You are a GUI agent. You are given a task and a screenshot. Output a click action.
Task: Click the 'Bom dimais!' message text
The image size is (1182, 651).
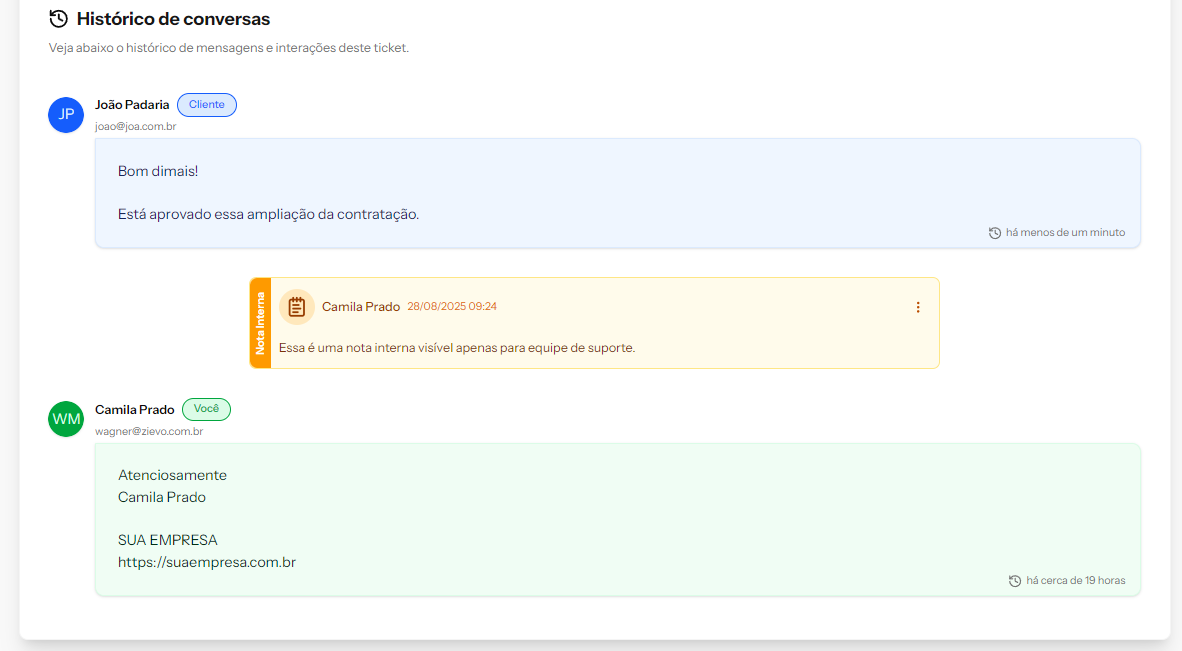click(x=158, y=171)
